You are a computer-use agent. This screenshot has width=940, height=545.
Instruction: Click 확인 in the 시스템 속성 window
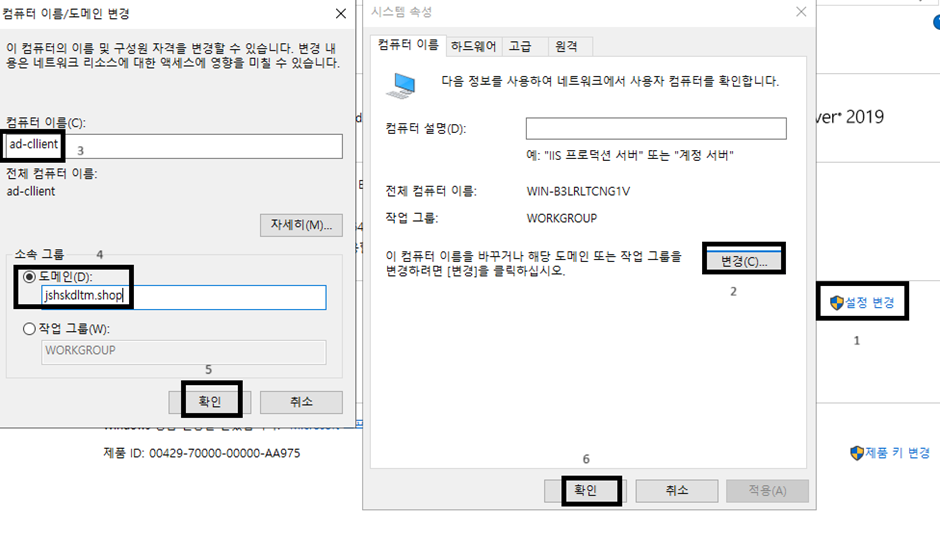[585, 490]
